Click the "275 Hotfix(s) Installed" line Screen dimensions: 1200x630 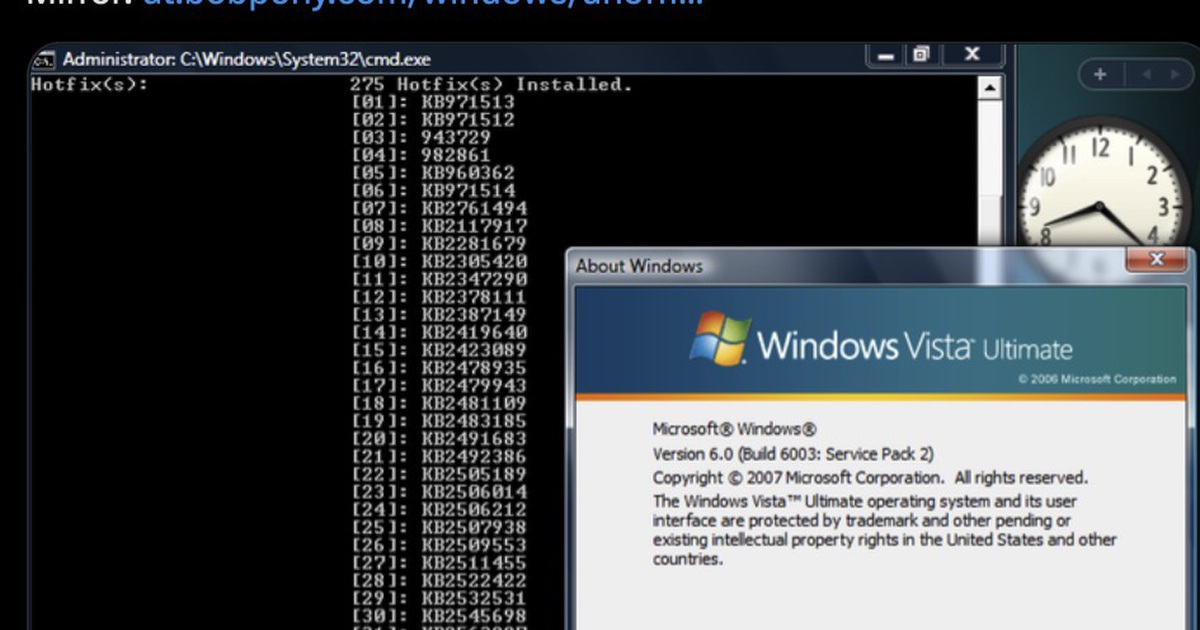[490, 85]
